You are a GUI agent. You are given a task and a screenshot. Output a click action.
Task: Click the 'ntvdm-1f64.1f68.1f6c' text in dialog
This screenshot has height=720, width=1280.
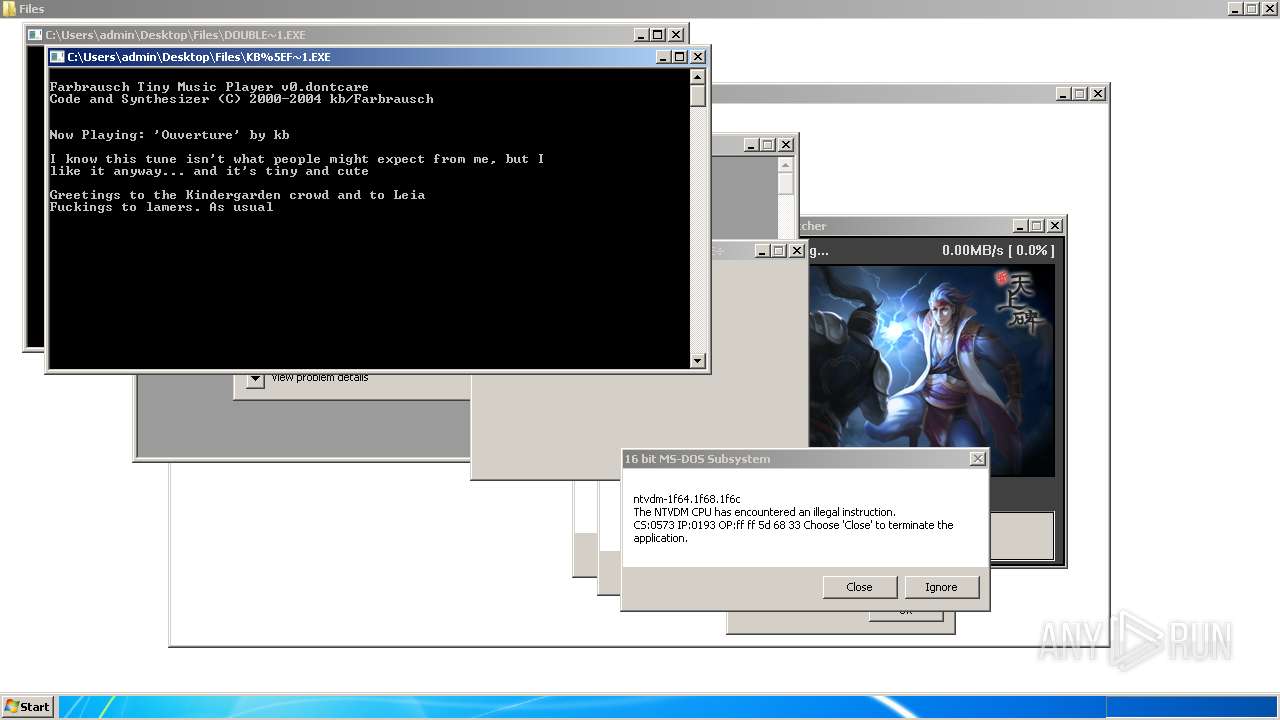pyautogui.click(x=686, y=499)
